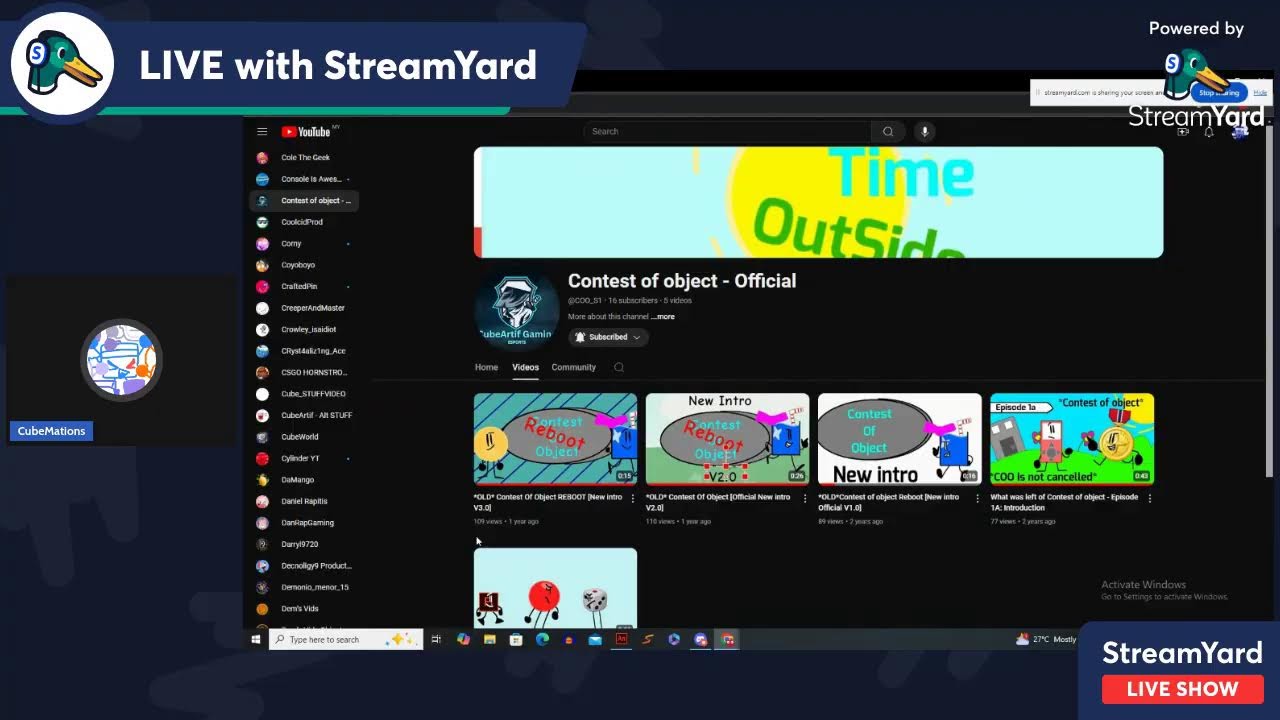Image resolution: width=1280 pixels, height=720 pixels.
Task: Select the Videos tab
Action: pyautogui.click(x=525, y=367)
